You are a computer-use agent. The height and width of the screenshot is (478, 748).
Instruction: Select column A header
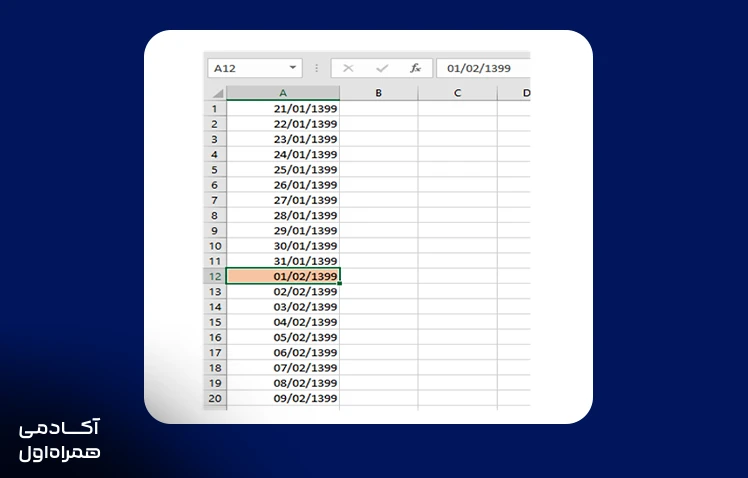[283, 93]
